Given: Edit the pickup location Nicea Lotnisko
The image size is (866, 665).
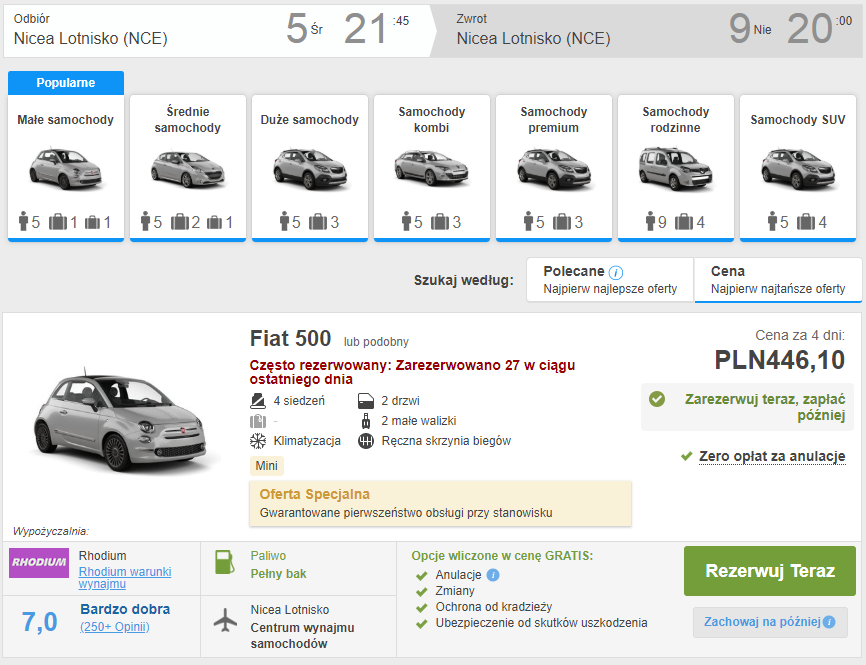Looking at the screenshot, I should pyautogui.click(x=91, y=39).
